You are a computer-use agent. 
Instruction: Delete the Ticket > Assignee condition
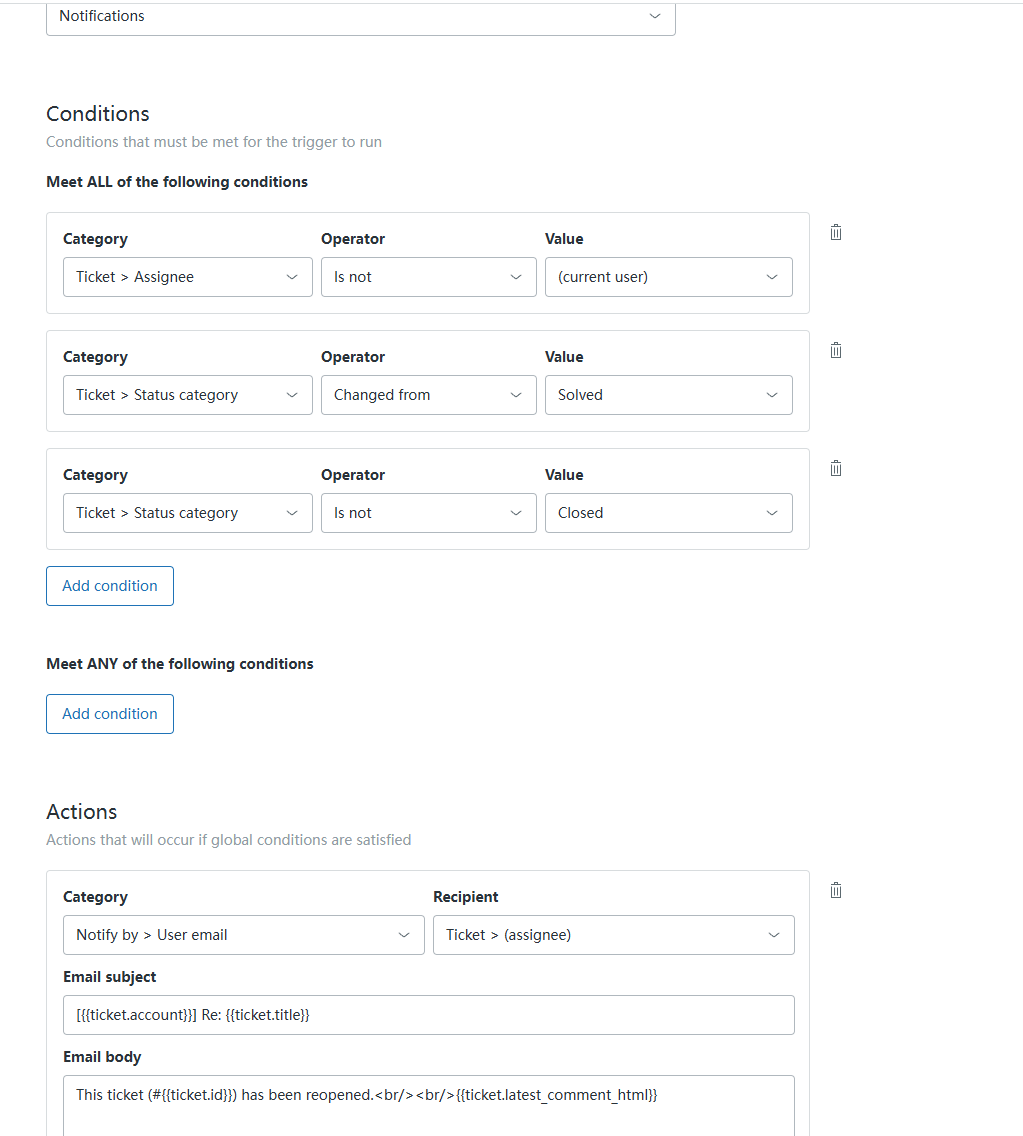(836, 232)
